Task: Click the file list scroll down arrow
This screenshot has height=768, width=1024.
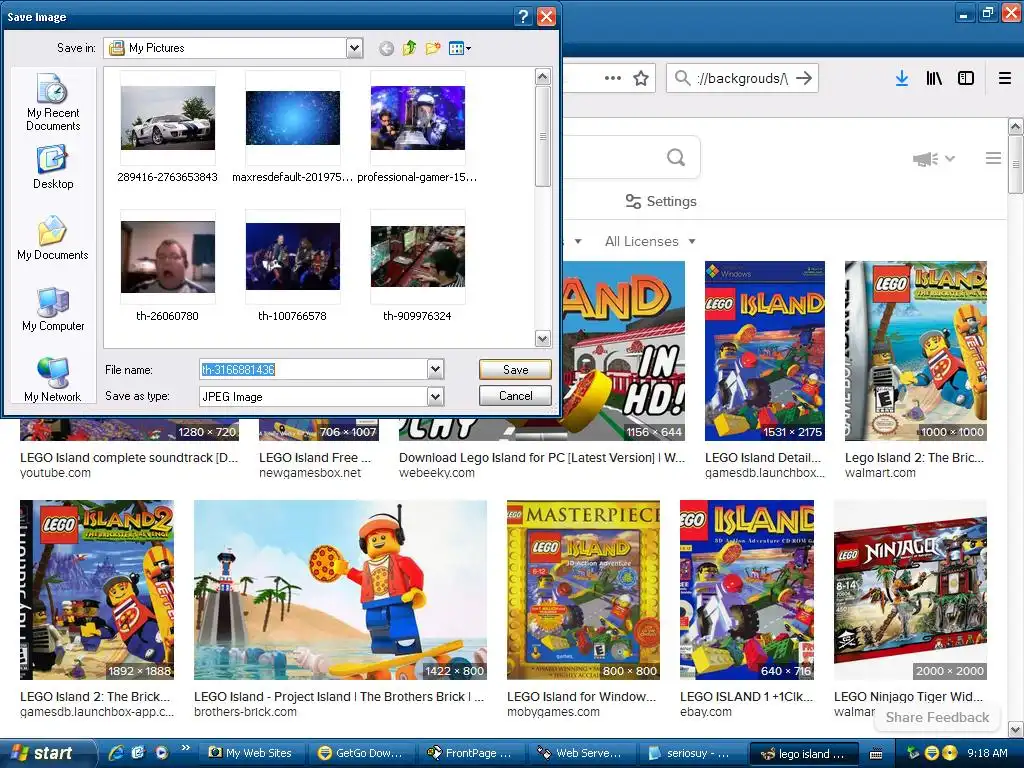Action: click(x=542, y=338)
